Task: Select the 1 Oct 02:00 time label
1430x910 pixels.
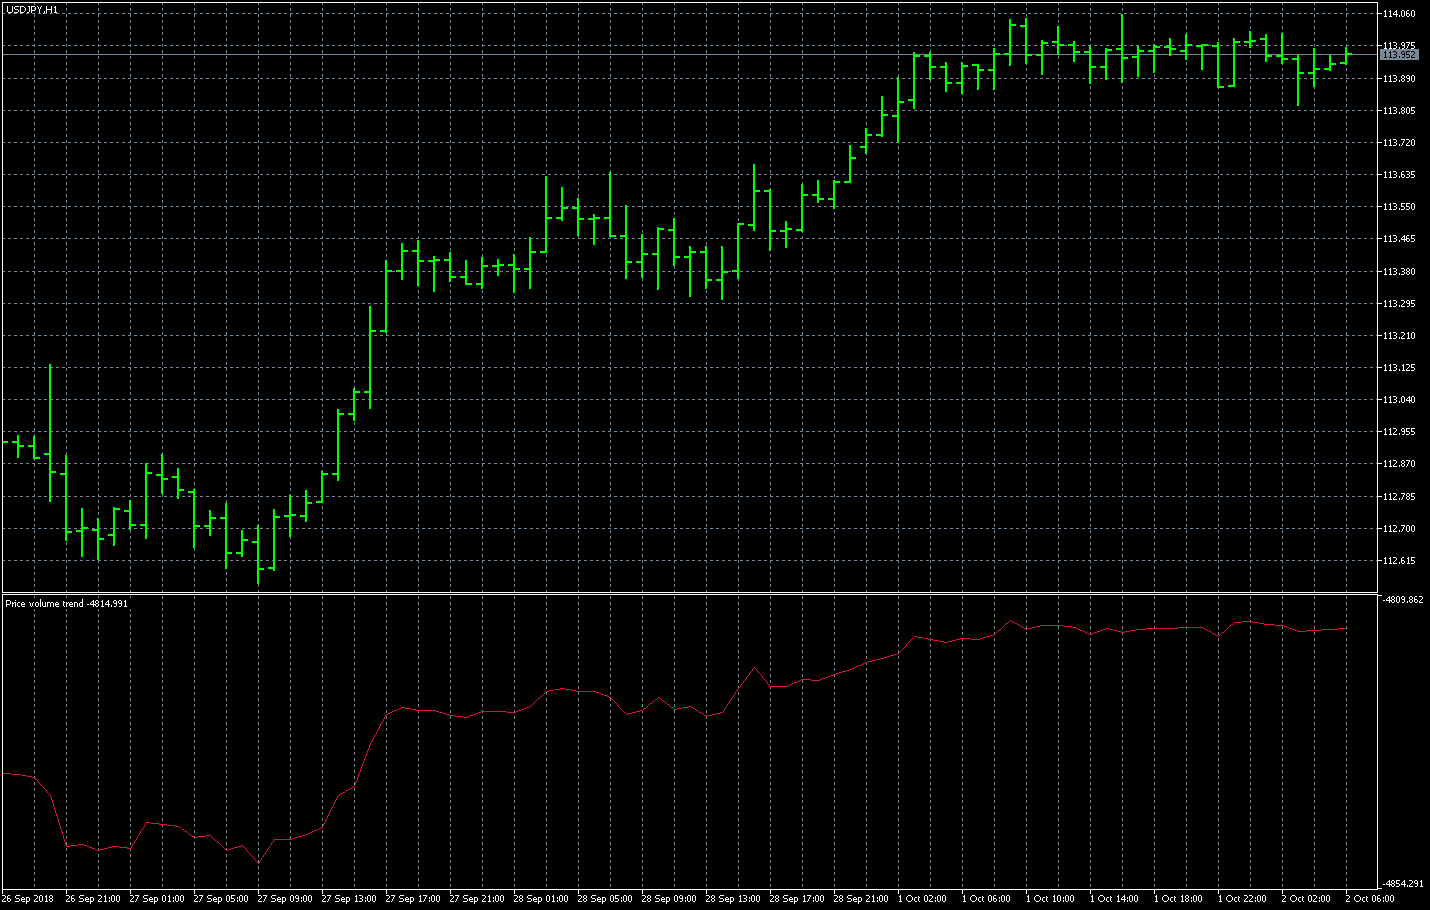Action: tap(922, 899)
